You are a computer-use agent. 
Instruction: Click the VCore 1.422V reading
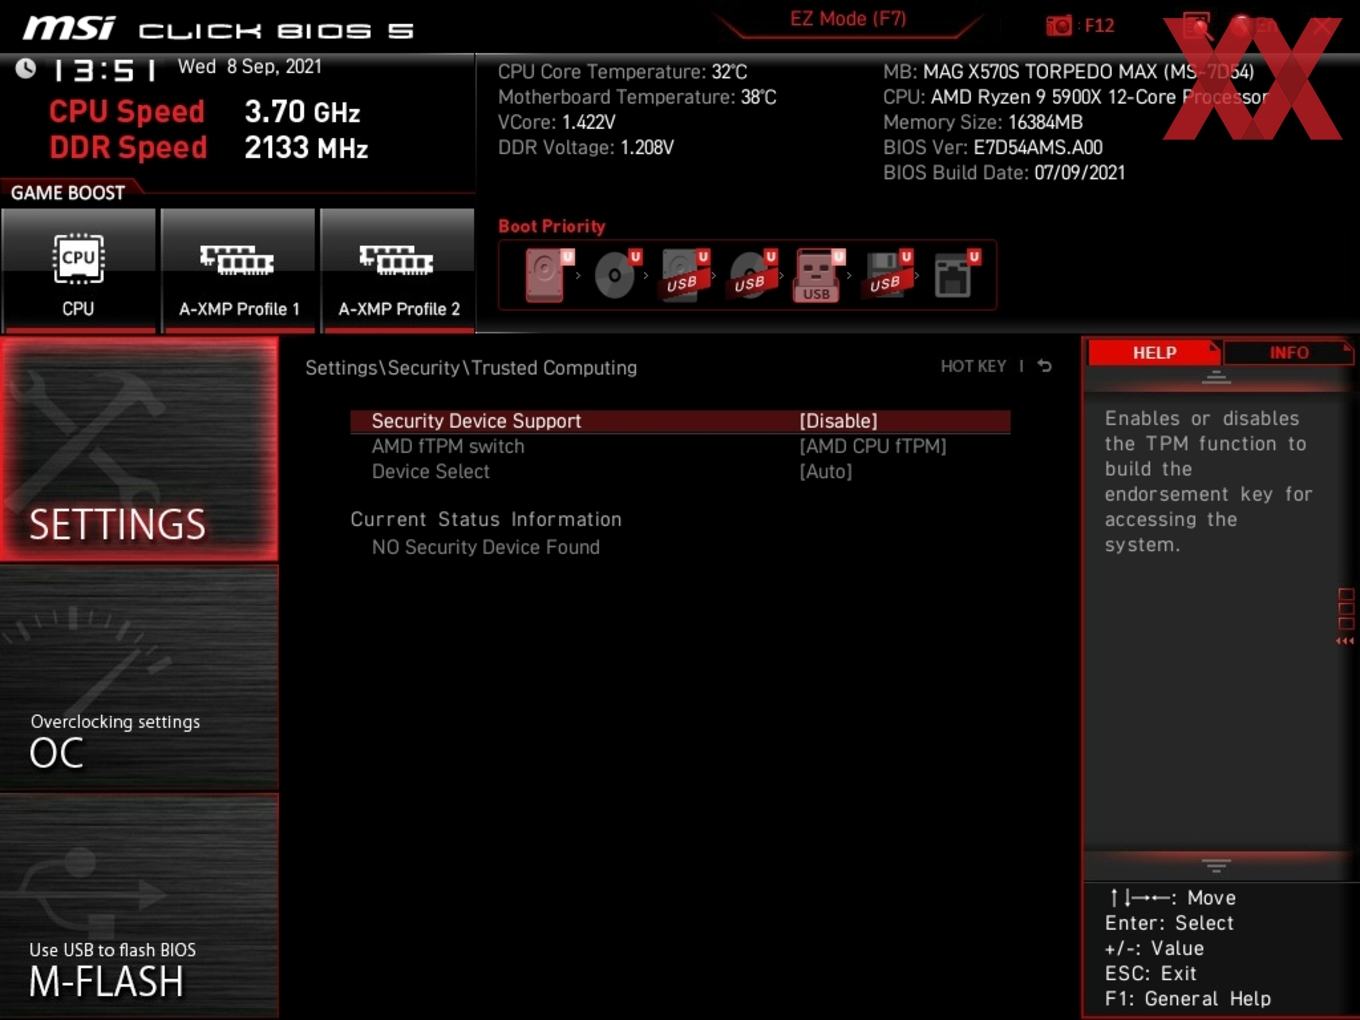click(x=557, y=122)
